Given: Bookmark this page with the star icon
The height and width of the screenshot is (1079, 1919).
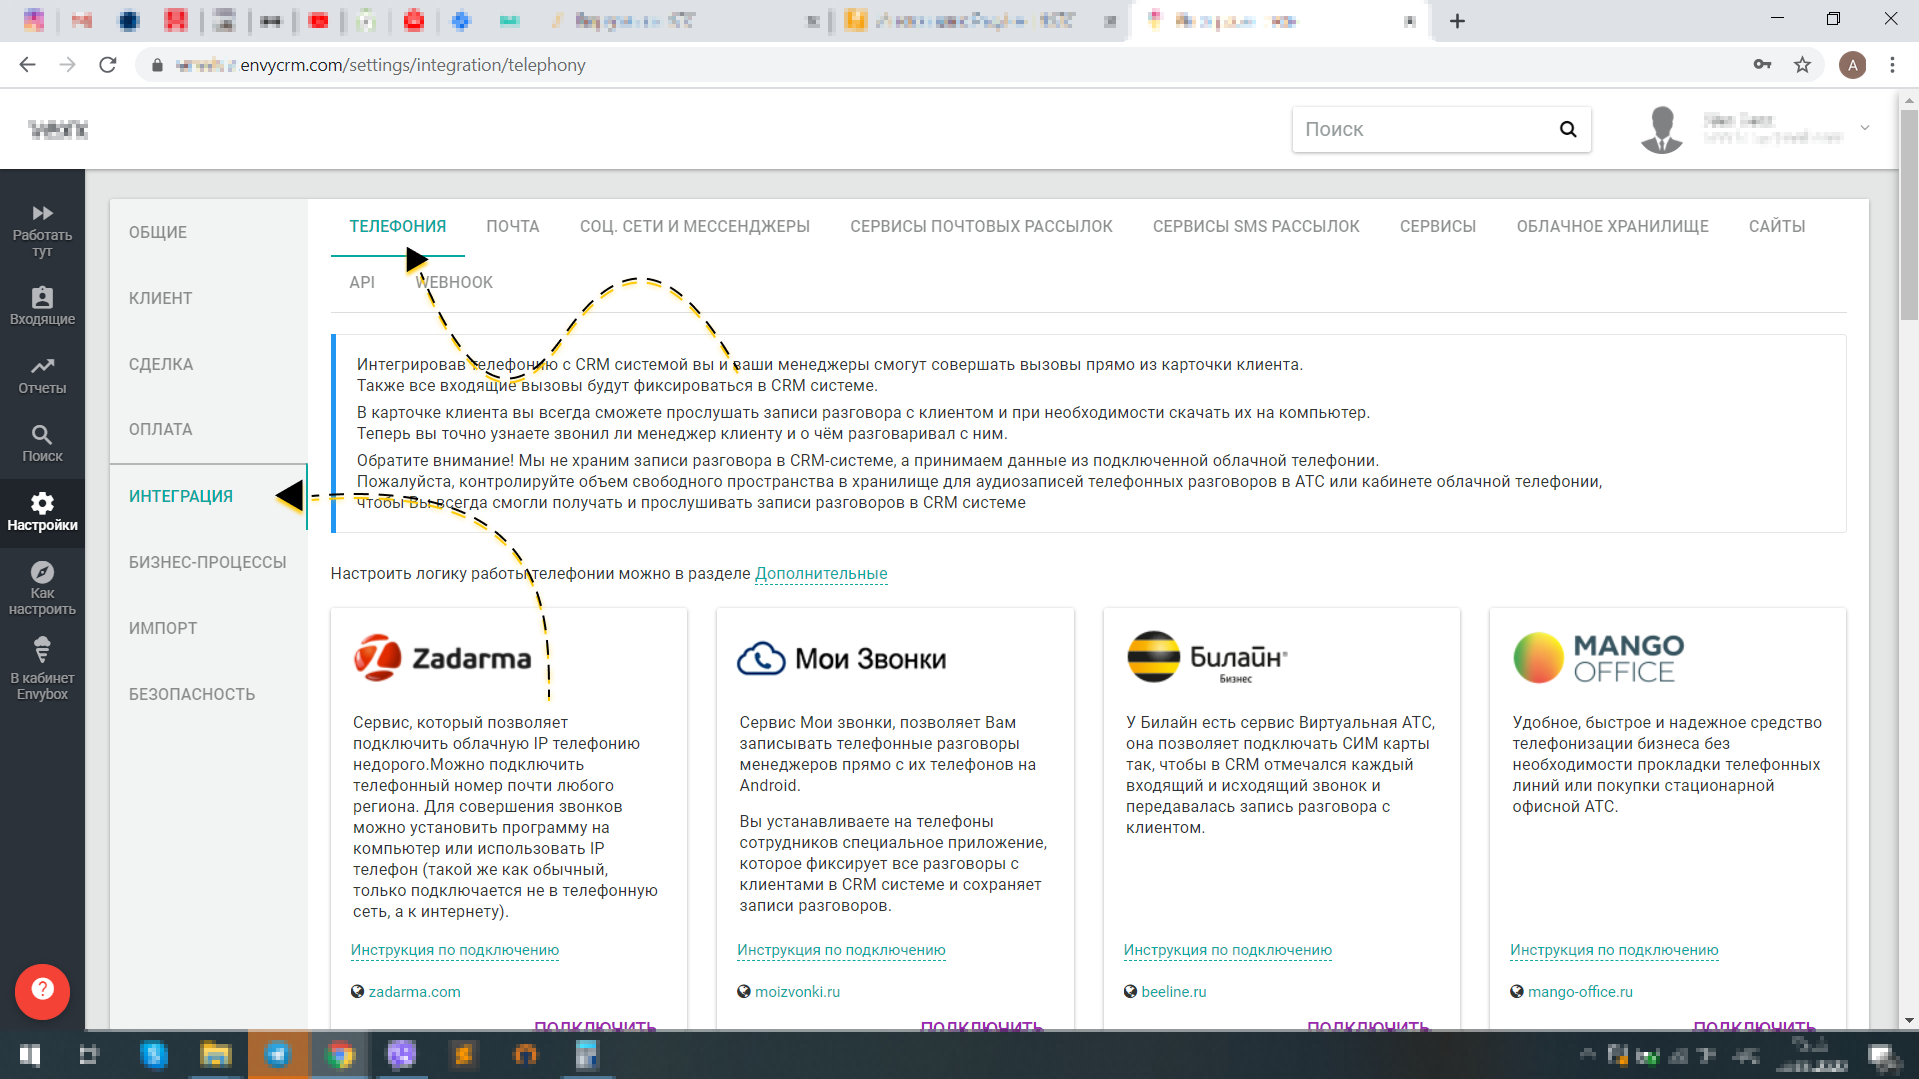Looking at the screenshot, I should click(1803, 64).
